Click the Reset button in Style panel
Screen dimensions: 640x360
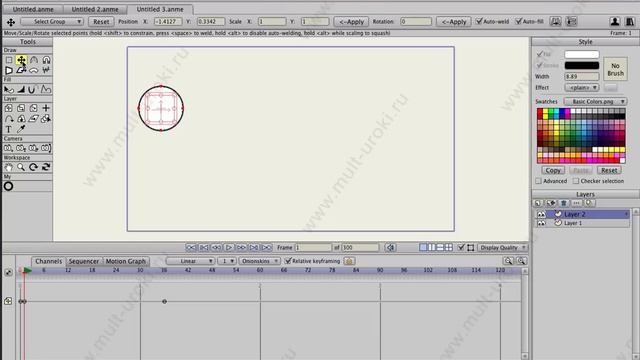[x=609, y=170]
